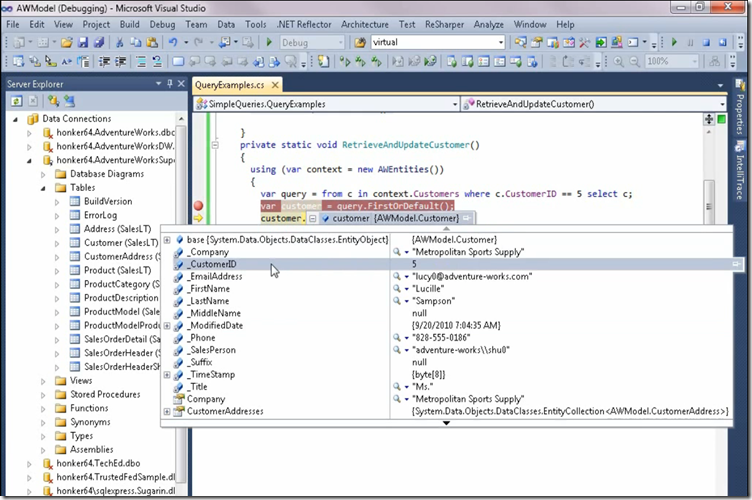Collapse the Data Connections tree node
752x500 pixels.
coord(15,119)
